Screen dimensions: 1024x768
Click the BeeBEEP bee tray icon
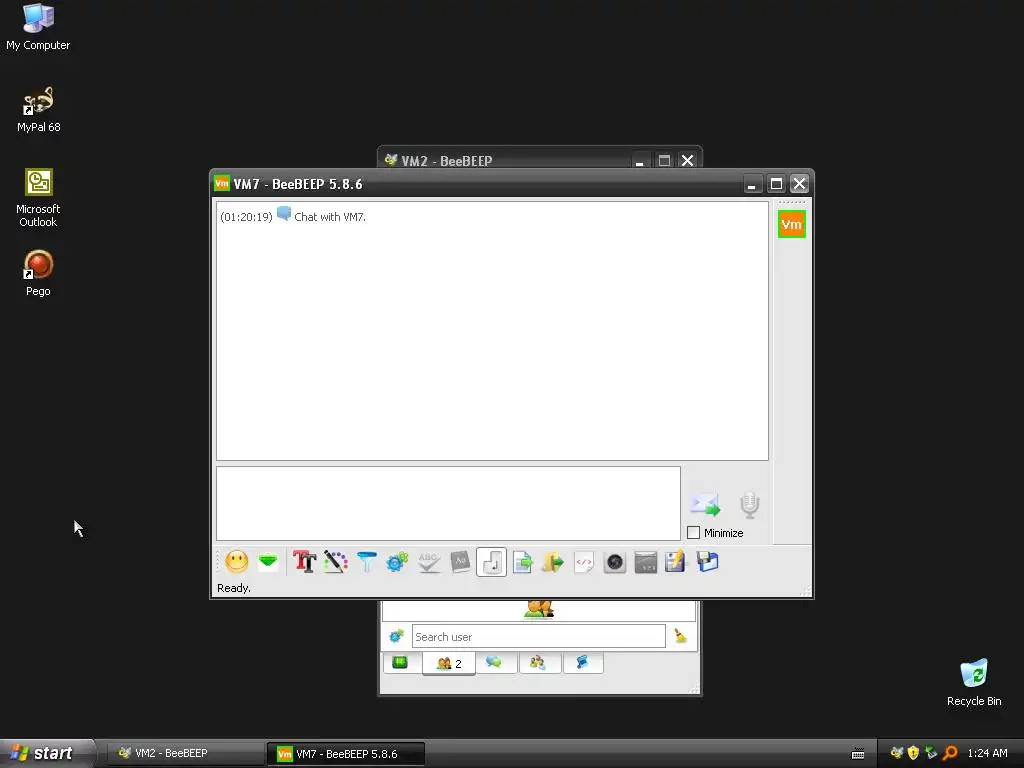click(x=897, y=753)
